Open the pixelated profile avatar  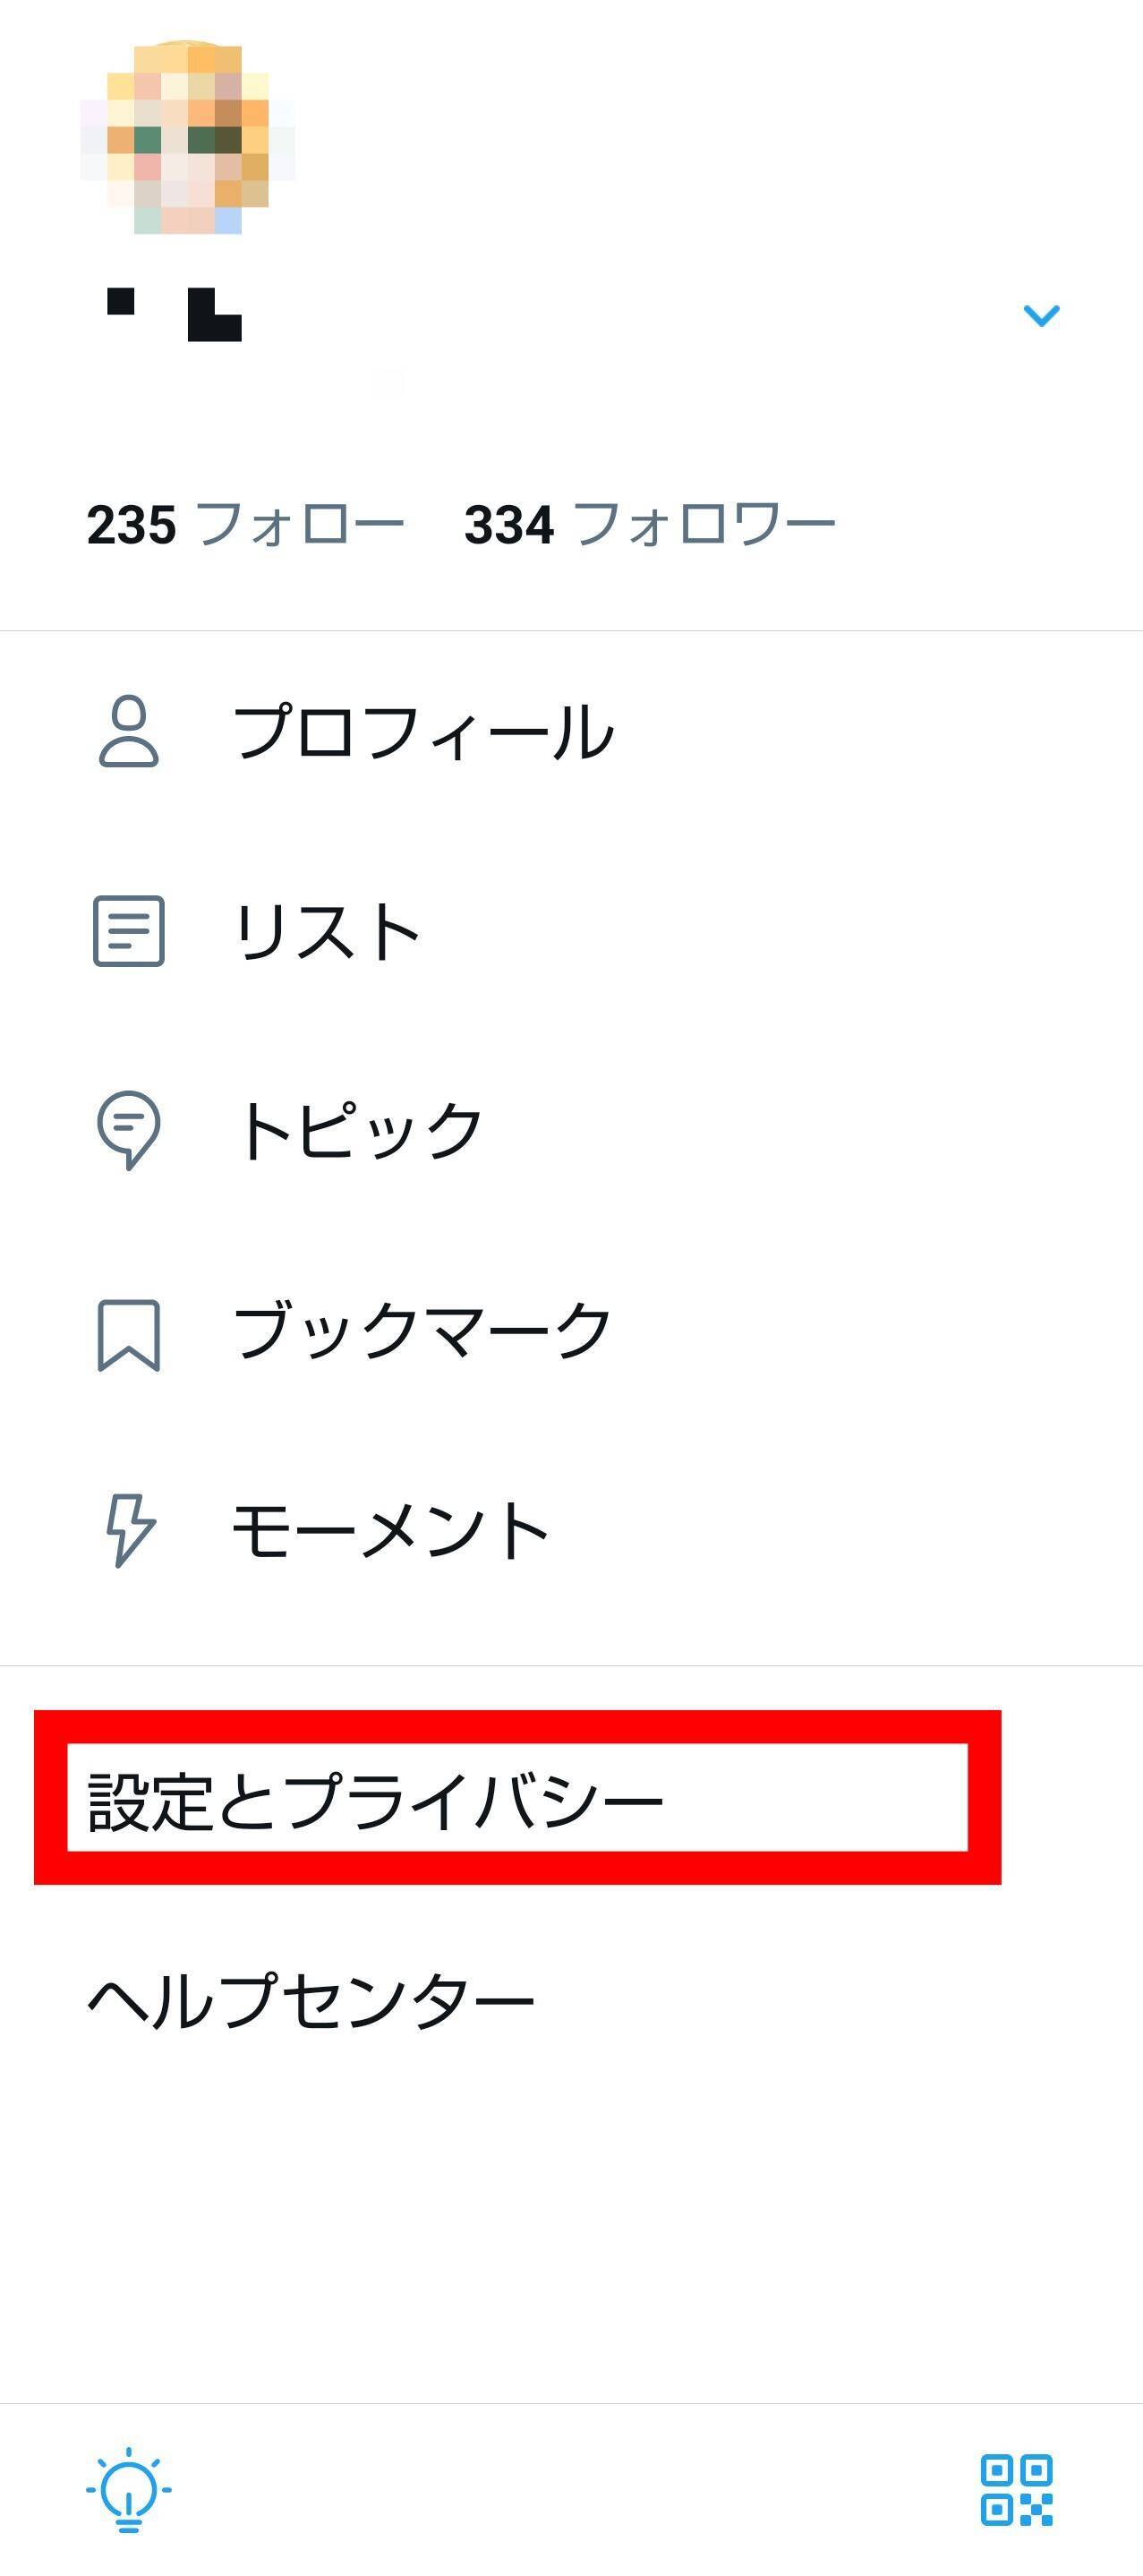coord(187,138)
